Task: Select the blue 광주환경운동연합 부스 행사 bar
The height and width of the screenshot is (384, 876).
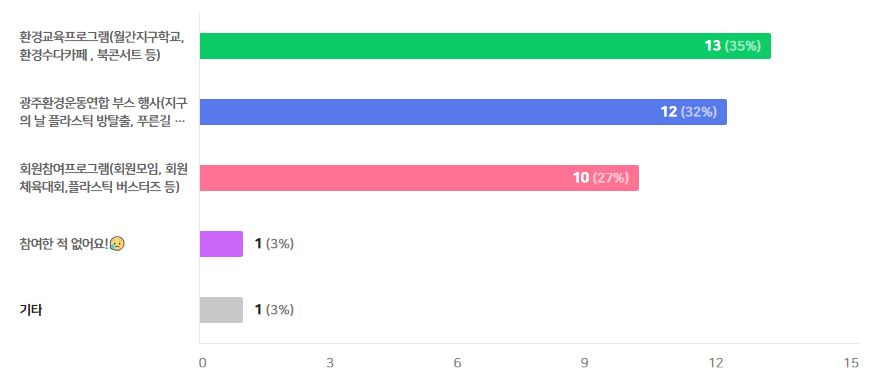Action: pyautogui.click(x=463, y=112)
